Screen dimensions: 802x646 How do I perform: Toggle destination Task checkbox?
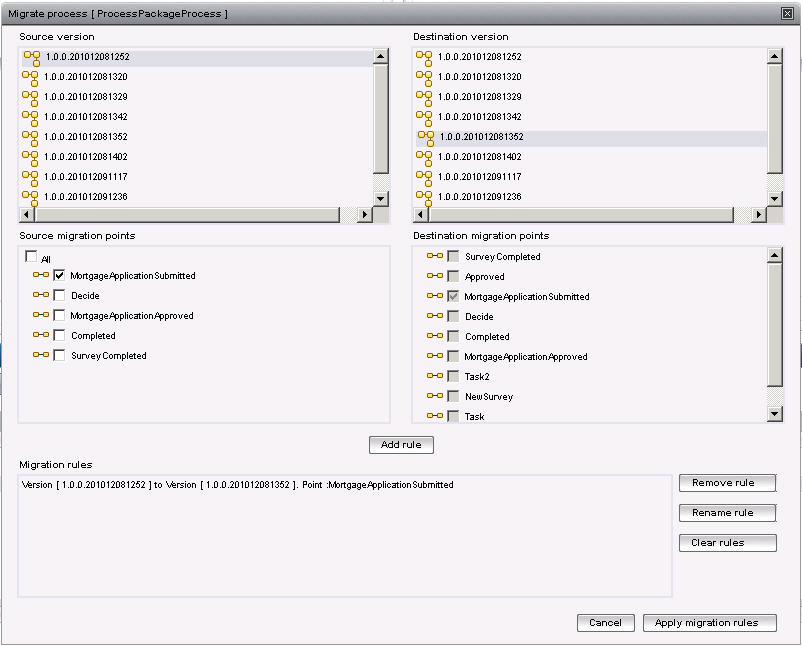coord(453,416)
